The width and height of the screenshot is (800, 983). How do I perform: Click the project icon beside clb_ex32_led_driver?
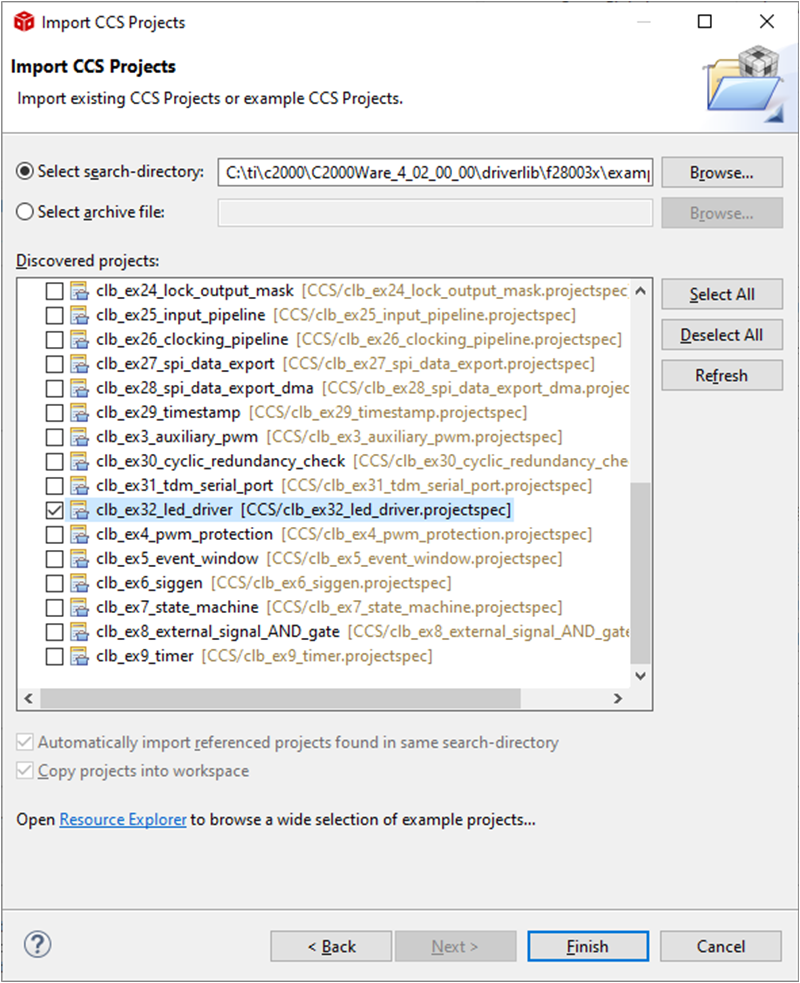79,510
